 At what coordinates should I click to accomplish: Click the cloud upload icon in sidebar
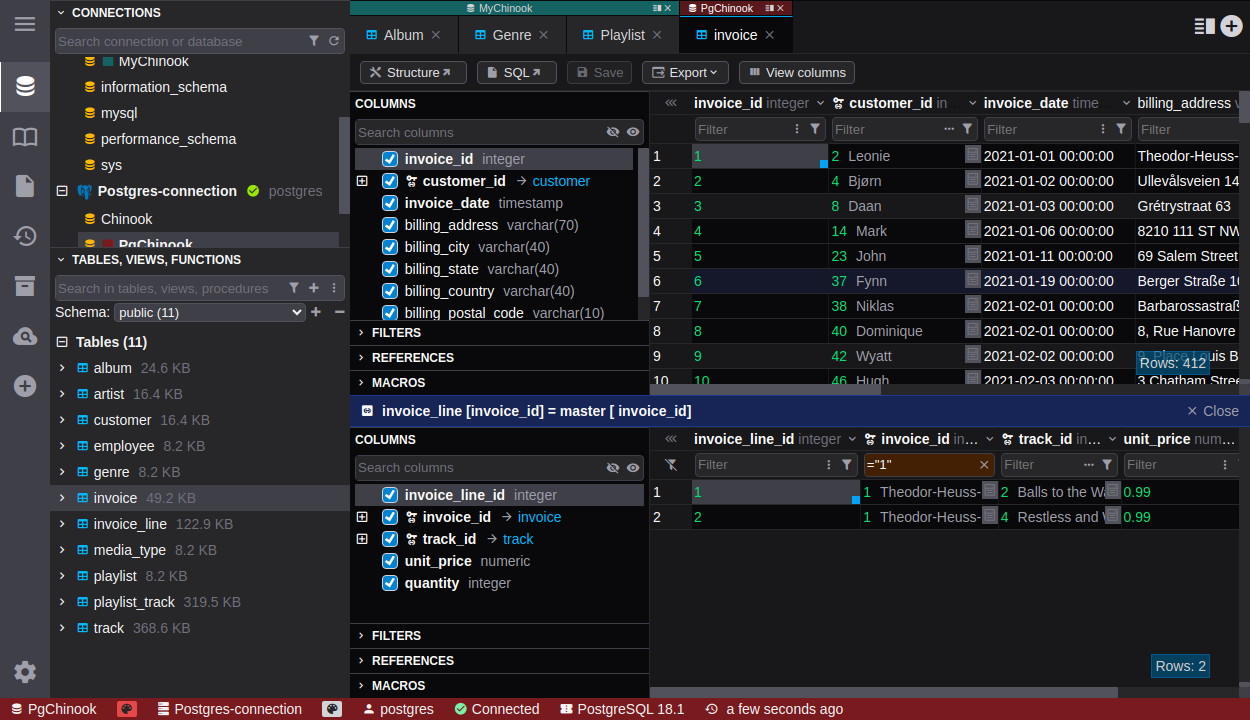[25, 336]
